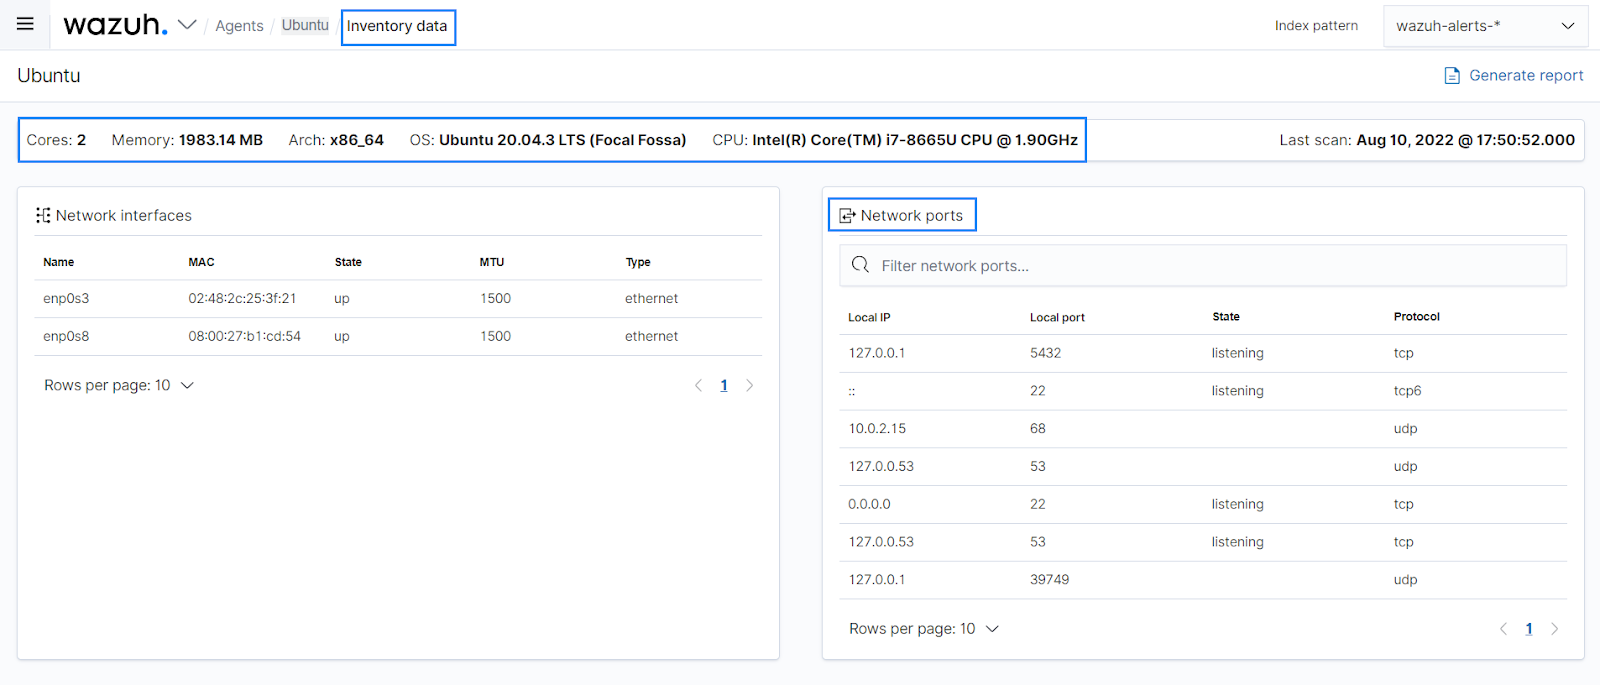The height and width of the screenshot is (685, 1600).
Task: Open the wazuh-alerts-* index pattern dropdown
Action: coord(1485,26)
